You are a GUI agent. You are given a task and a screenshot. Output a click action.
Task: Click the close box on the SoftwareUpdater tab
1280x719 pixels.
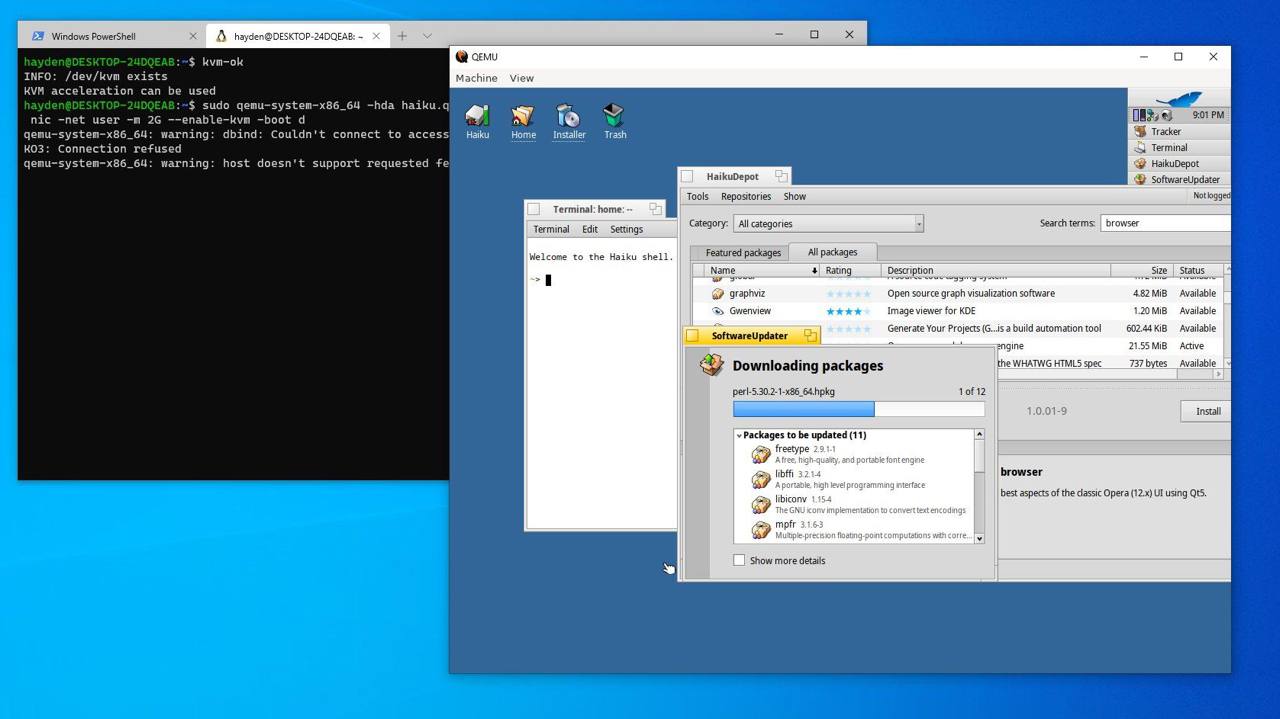tap(692, 335)
